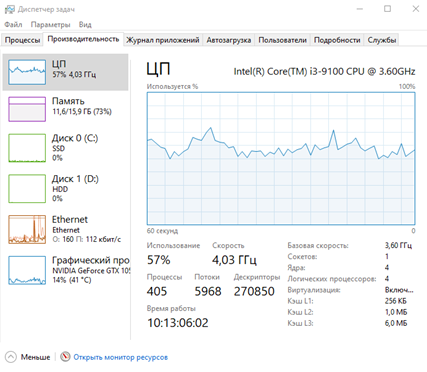The height and width of the screenshot is (372, 427).
Task: Click the ЦП mini graph thumbnail
Action: (27, 72)
